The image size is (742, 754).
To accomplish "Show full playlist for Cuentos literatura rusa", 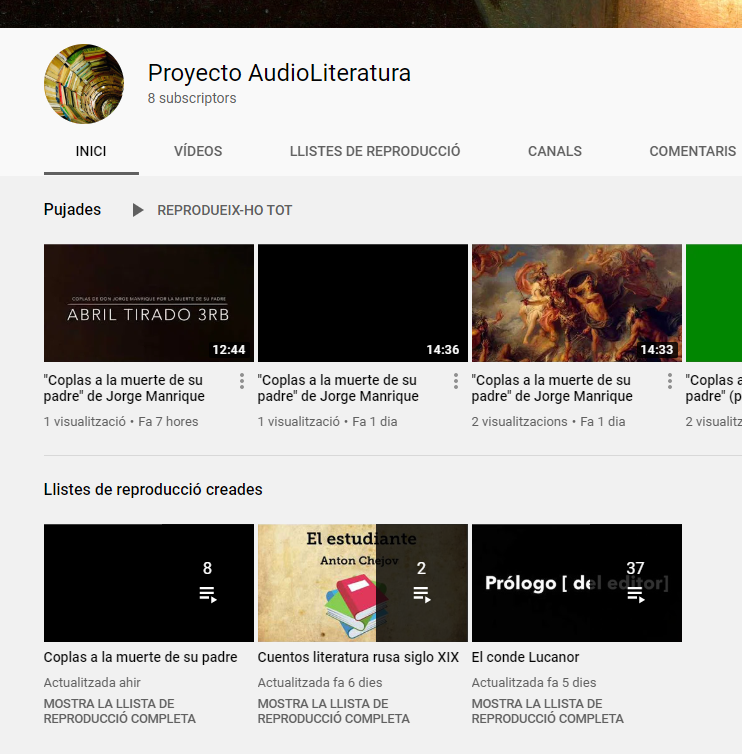I will tap(333, 711).
